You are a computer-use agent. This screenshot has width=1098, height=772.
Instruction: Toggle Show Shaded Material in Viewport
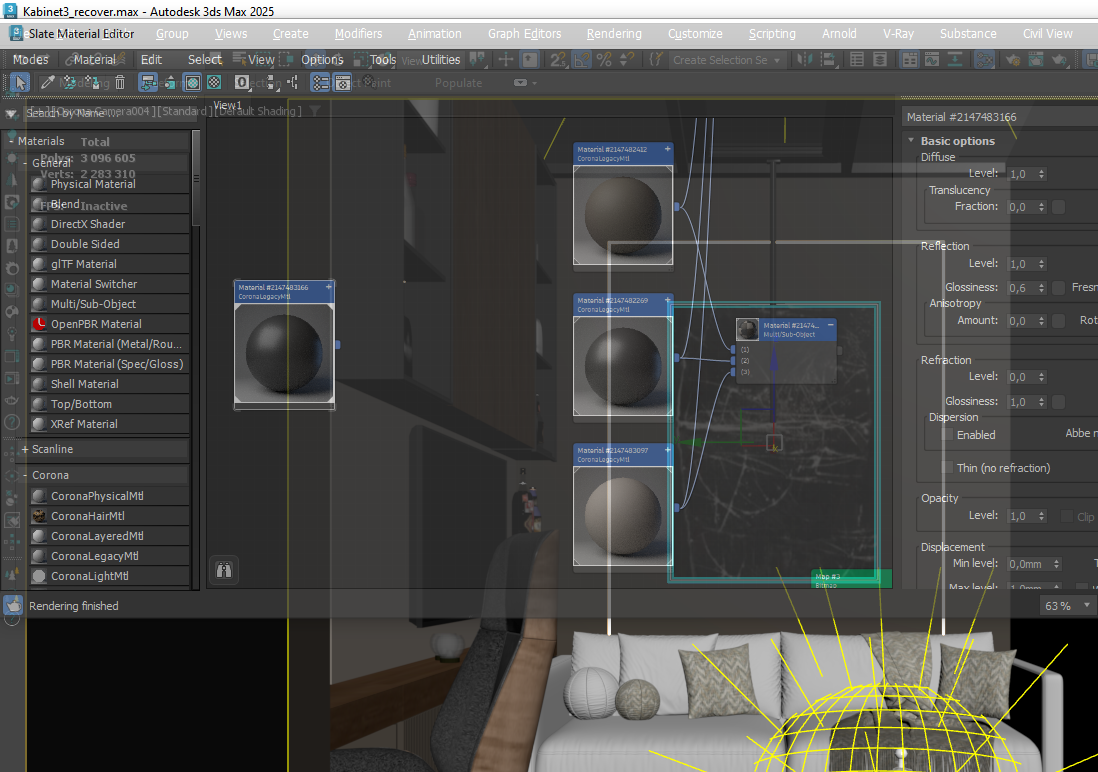pyautogui.click(x=193, y=83)
